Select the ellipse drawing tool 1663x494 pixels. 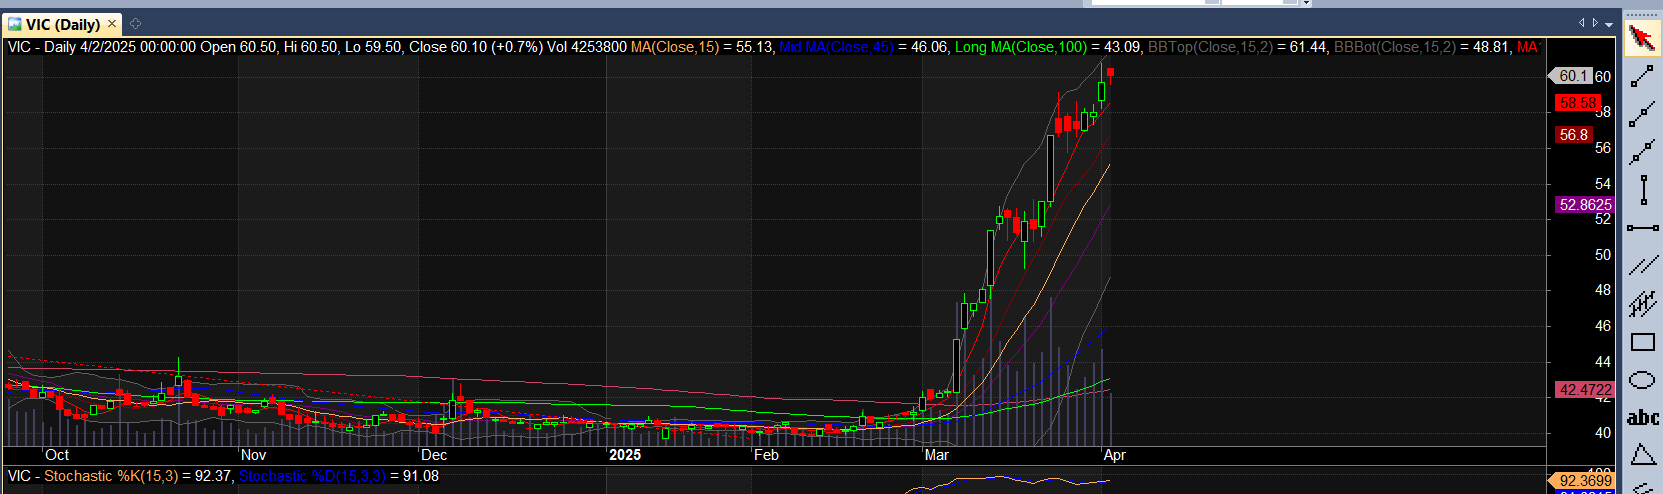pyautogui.click(x=1642, y=380)
